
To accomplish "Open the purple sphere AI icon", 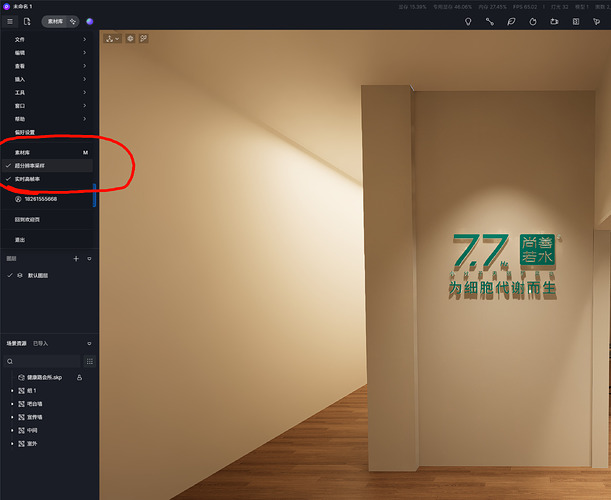I will (90, 21).
